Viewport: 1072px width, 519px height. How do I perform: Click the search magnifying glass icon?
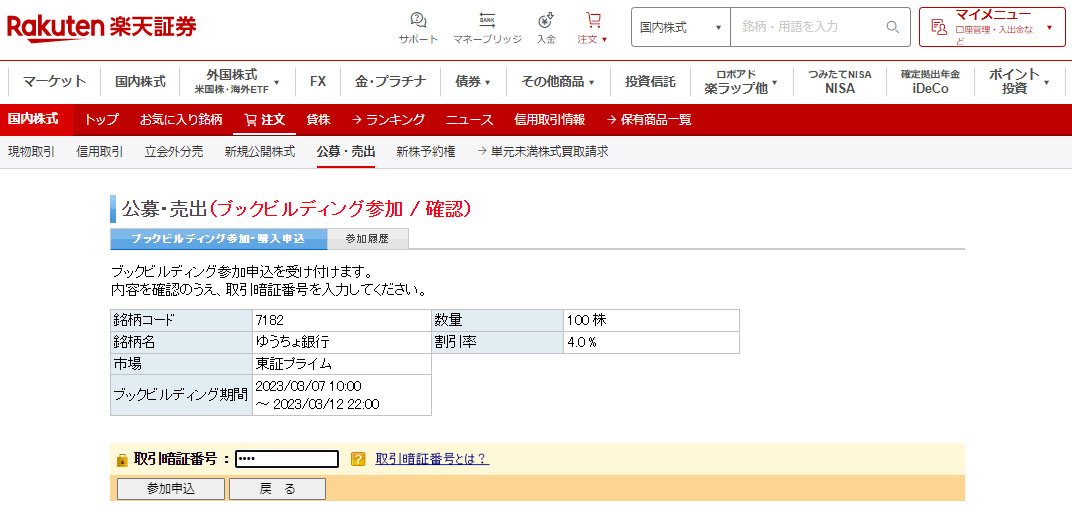tap(892, 27)
